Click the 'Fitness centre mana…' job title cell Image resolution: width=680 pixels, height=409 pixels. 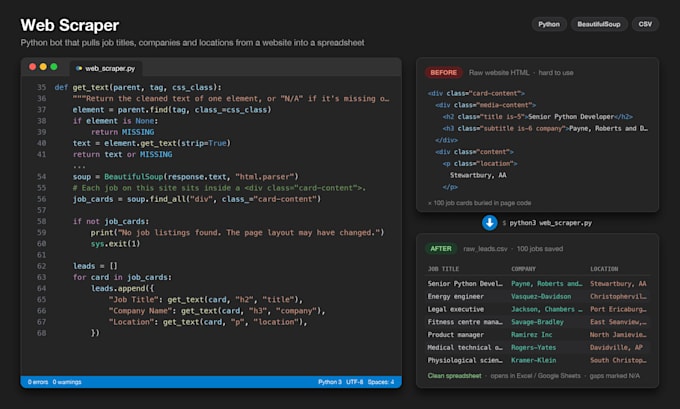(465, 322)
